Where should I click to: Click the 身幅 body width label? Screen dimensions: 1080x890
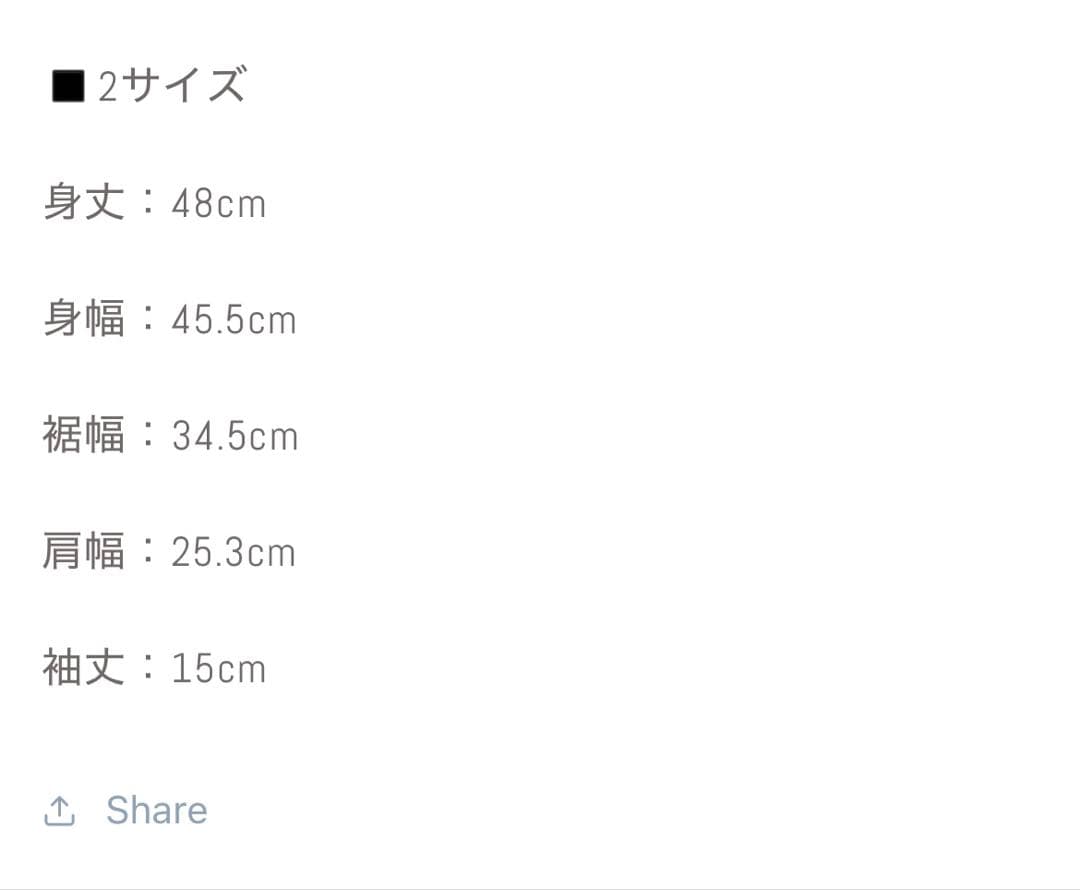(84, 319)
